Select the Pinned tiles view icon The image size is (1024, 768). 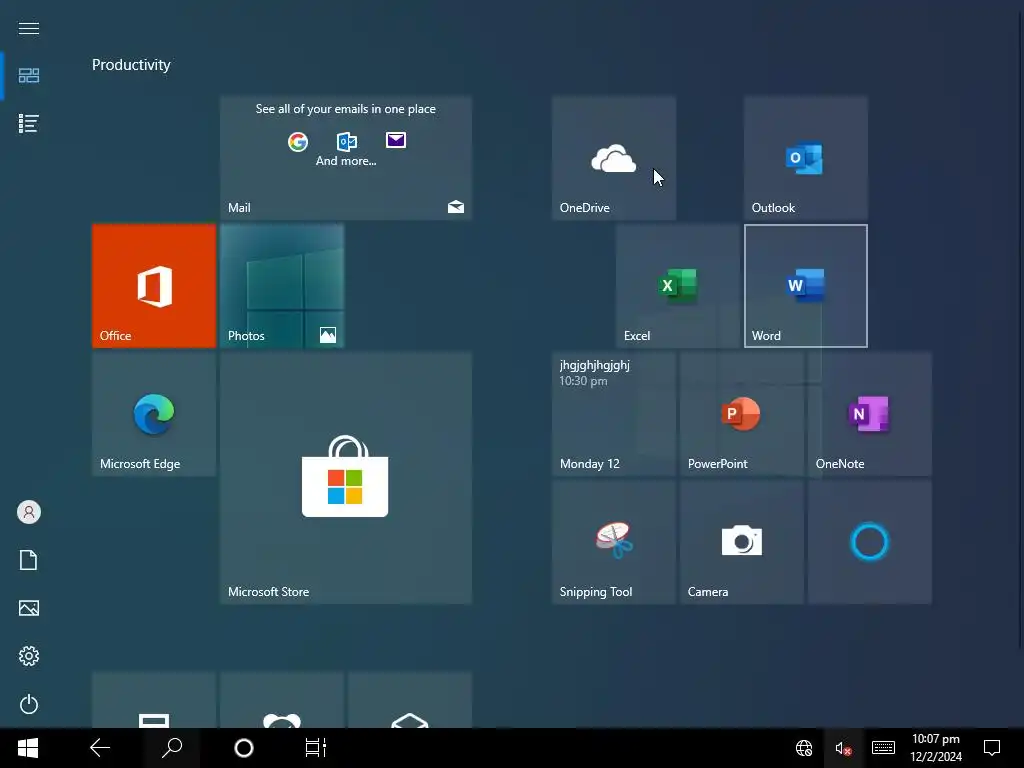click(29, 76)
